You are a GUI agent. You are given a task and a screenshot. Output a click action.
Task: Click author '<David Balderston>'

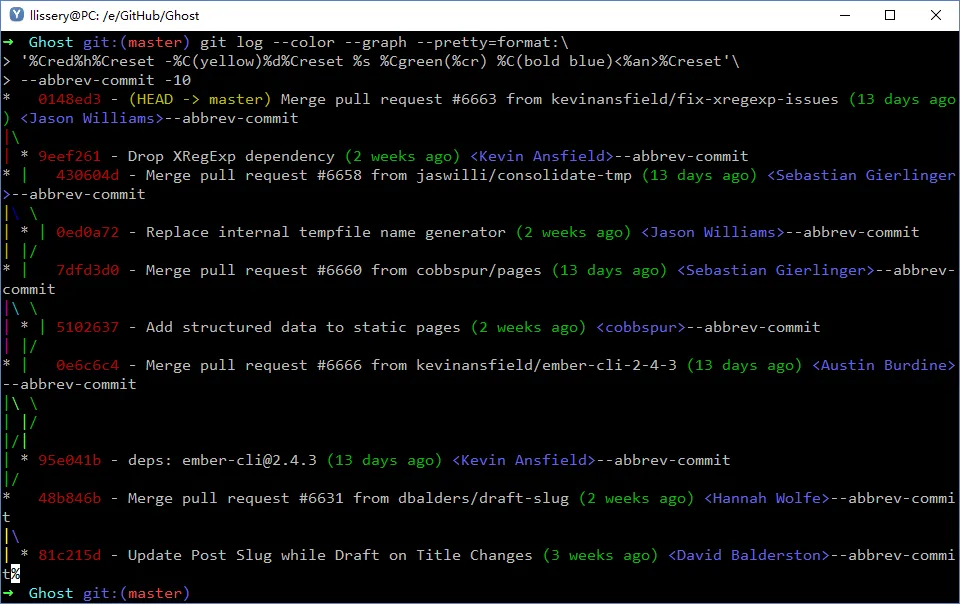pos(748,554)
